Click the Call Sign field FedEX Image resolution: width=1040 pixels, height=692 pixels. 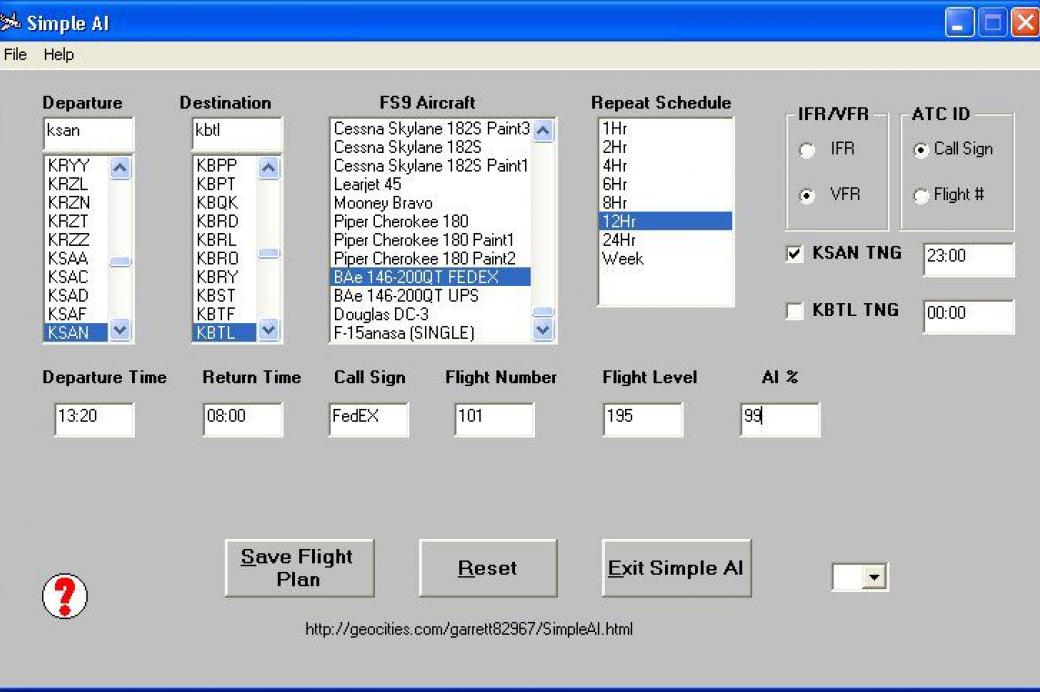click(x=369, y=419)
